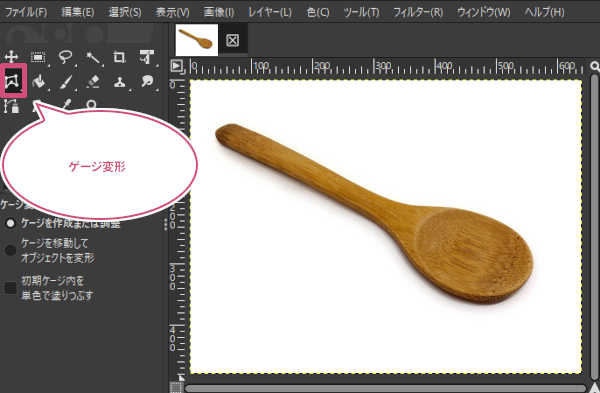Toggle Quick Mask button below vertical ruler

tap(176, 387)
